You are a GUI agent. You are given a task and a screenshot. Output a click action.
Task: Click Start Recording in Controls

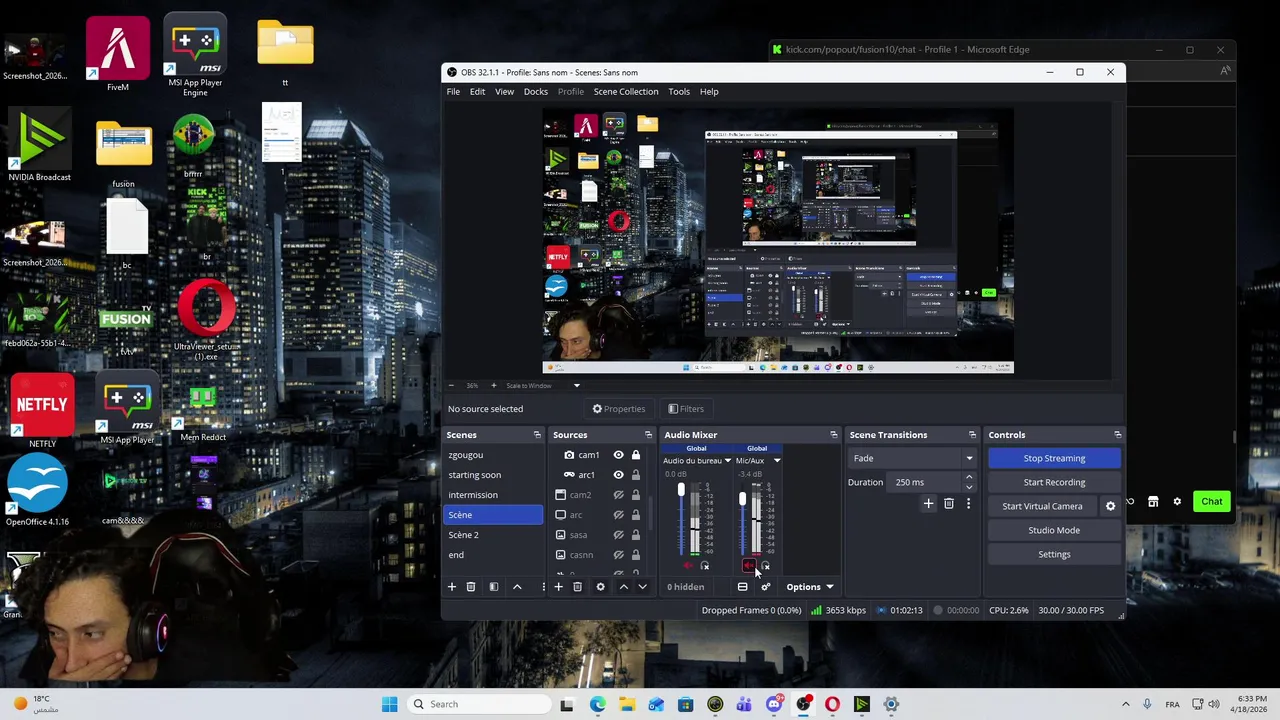(1054, 482)
